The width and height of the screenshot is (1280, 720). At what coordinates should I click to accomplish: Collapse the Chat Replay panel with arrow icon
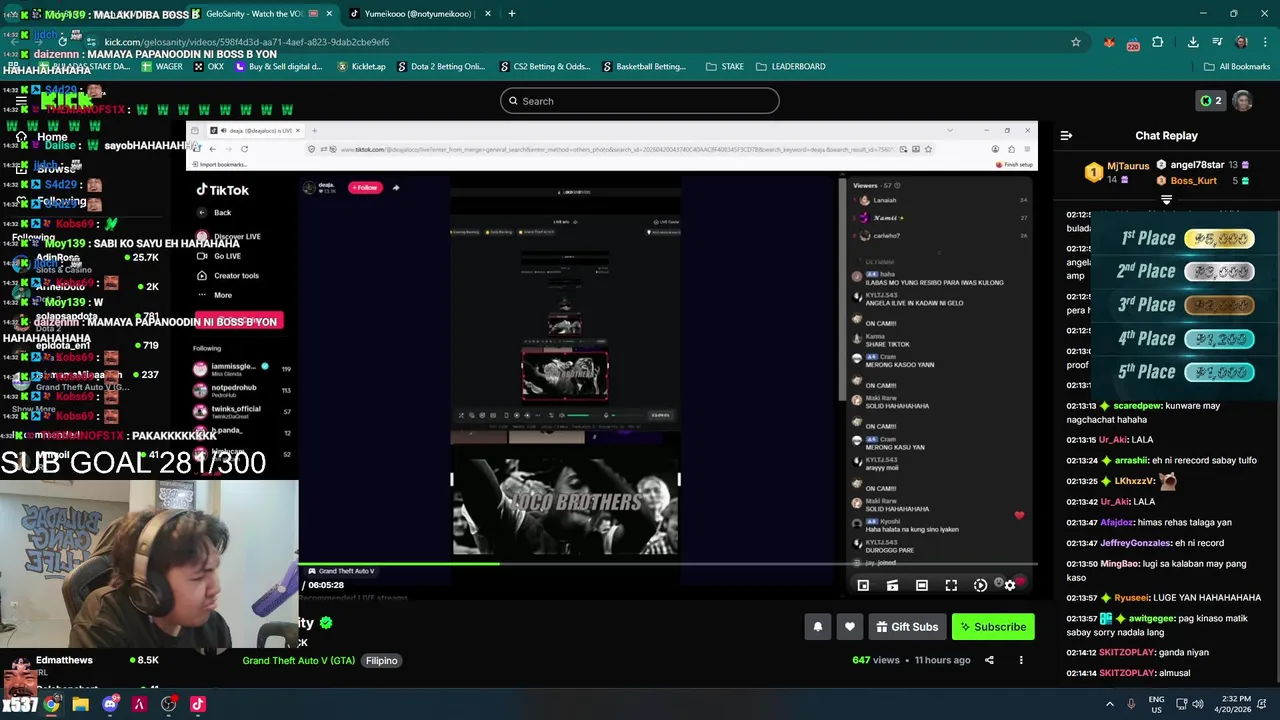pyautogui.click(x=1066, y=135)
